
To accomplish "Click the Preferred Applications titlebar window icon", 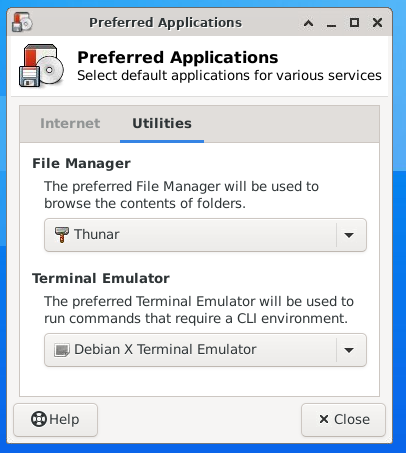I will point(22,22).
